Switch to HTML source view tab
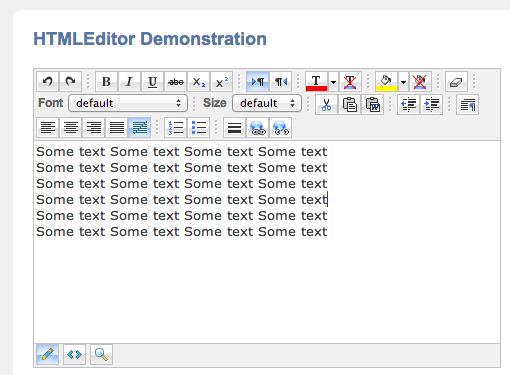The height and width of the screenshot is (375, 510). point(74,354)
